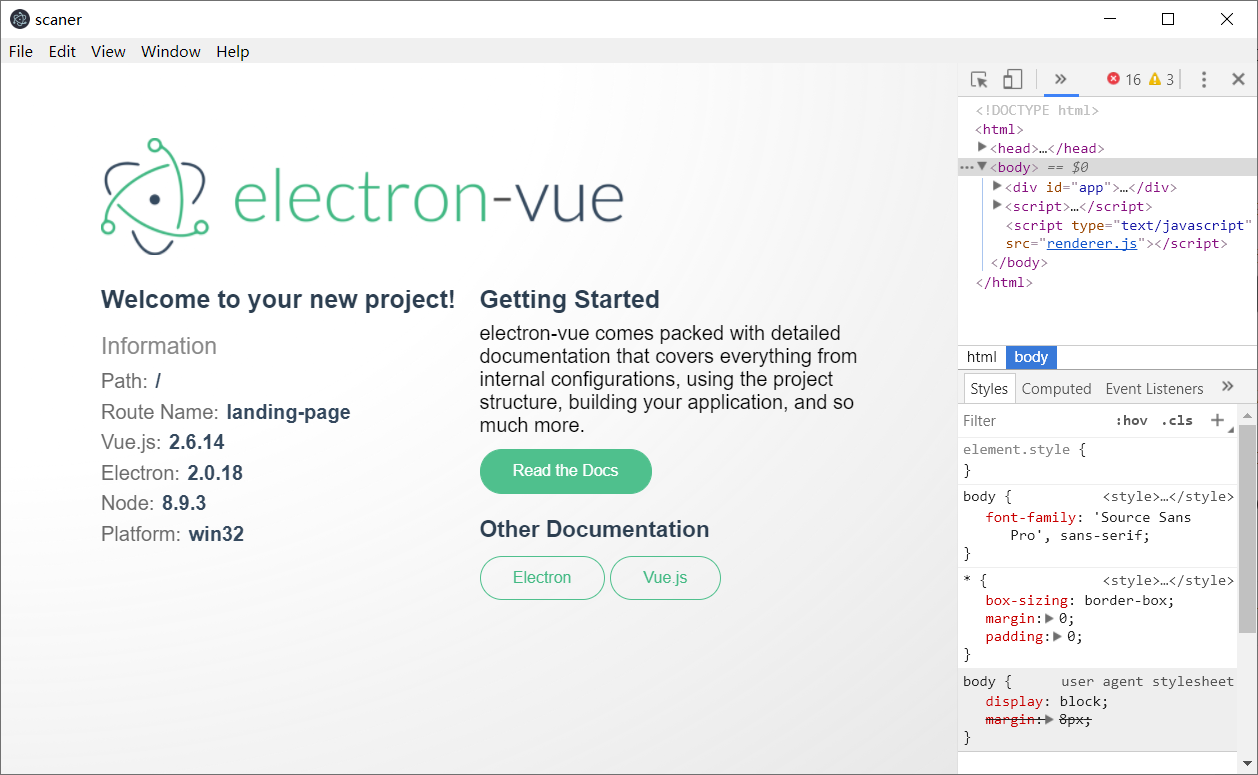
Task: Click the element.style rule block
Action: pyautogui.click(x=1097, y=460)
